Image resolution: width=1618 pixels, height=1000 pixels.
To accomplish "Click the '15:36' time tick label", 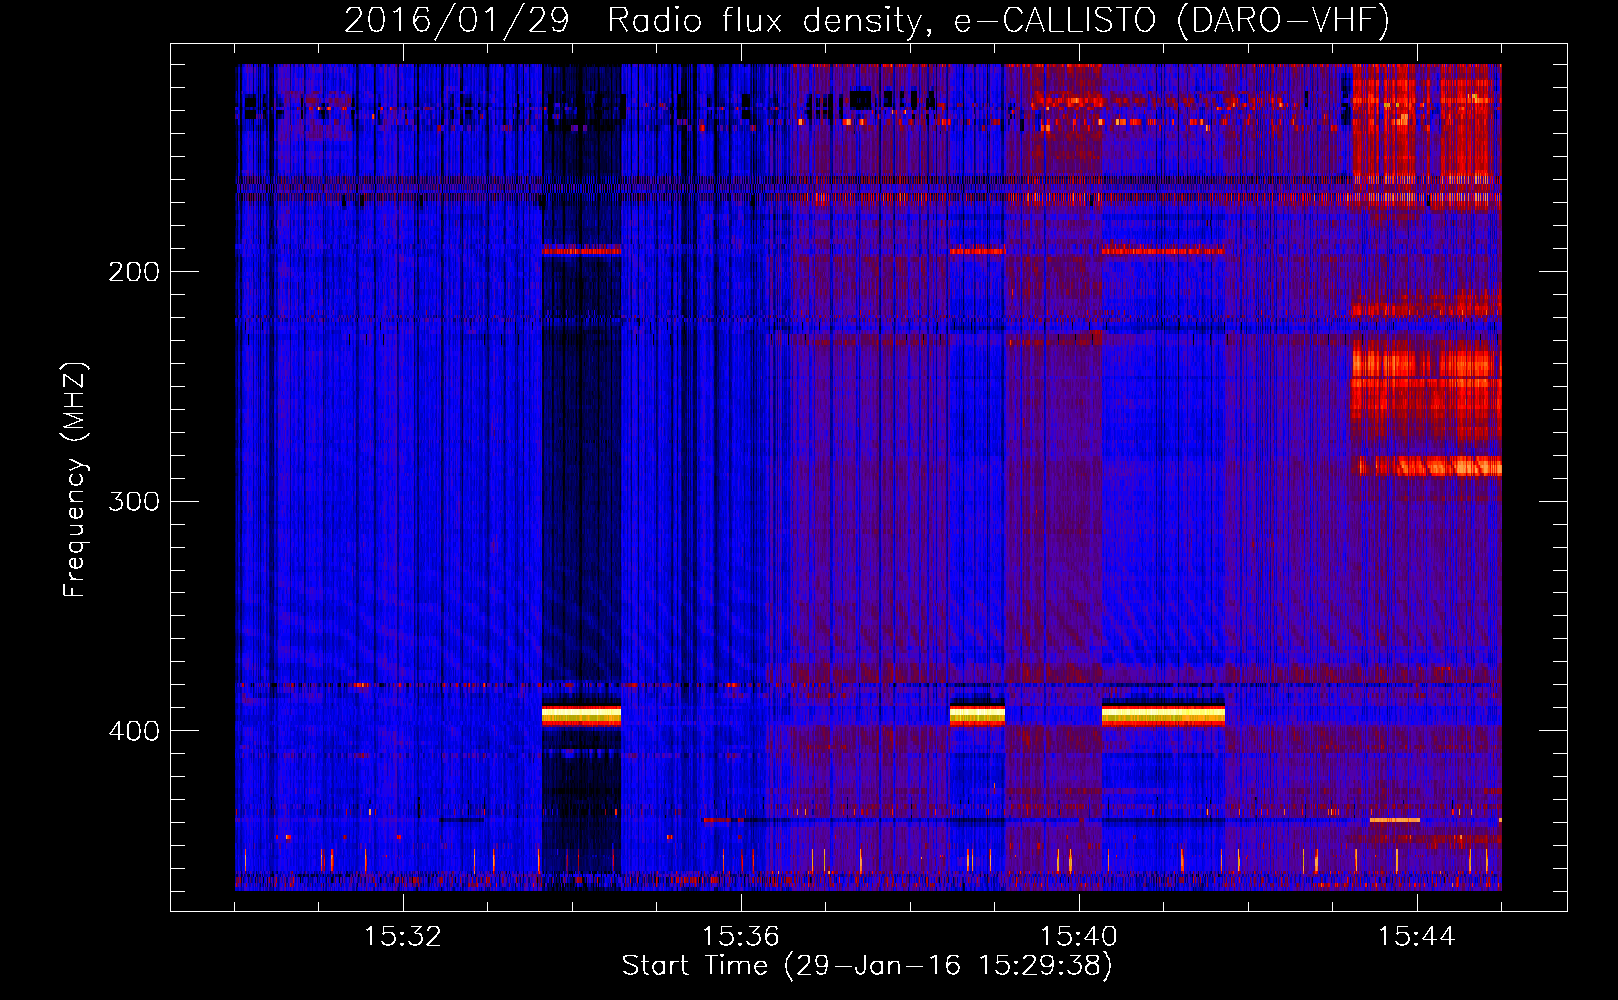I will pos(740,937).
